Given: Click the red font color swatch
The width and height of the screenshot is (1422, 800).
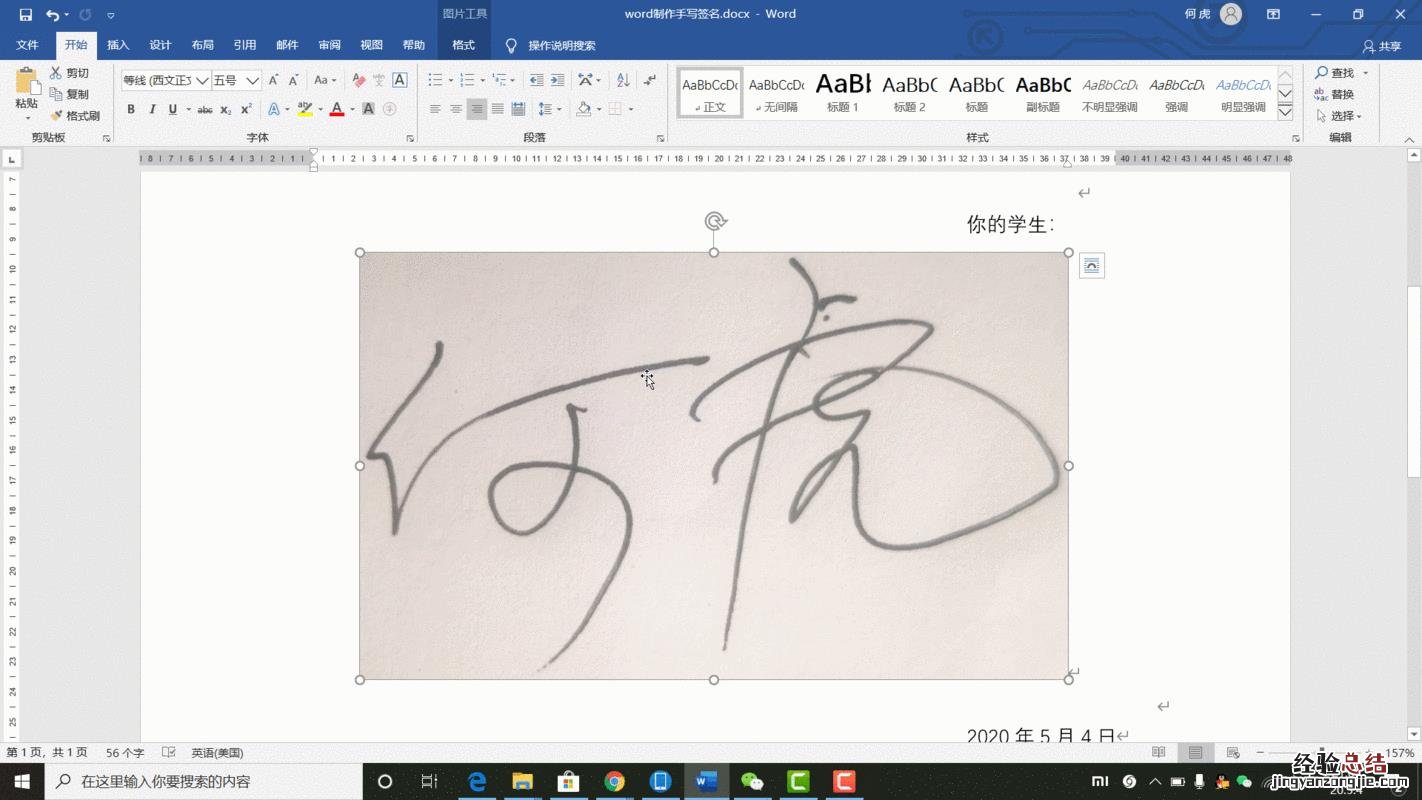Looking at the screenshot, I should click(x=337, y=109).
